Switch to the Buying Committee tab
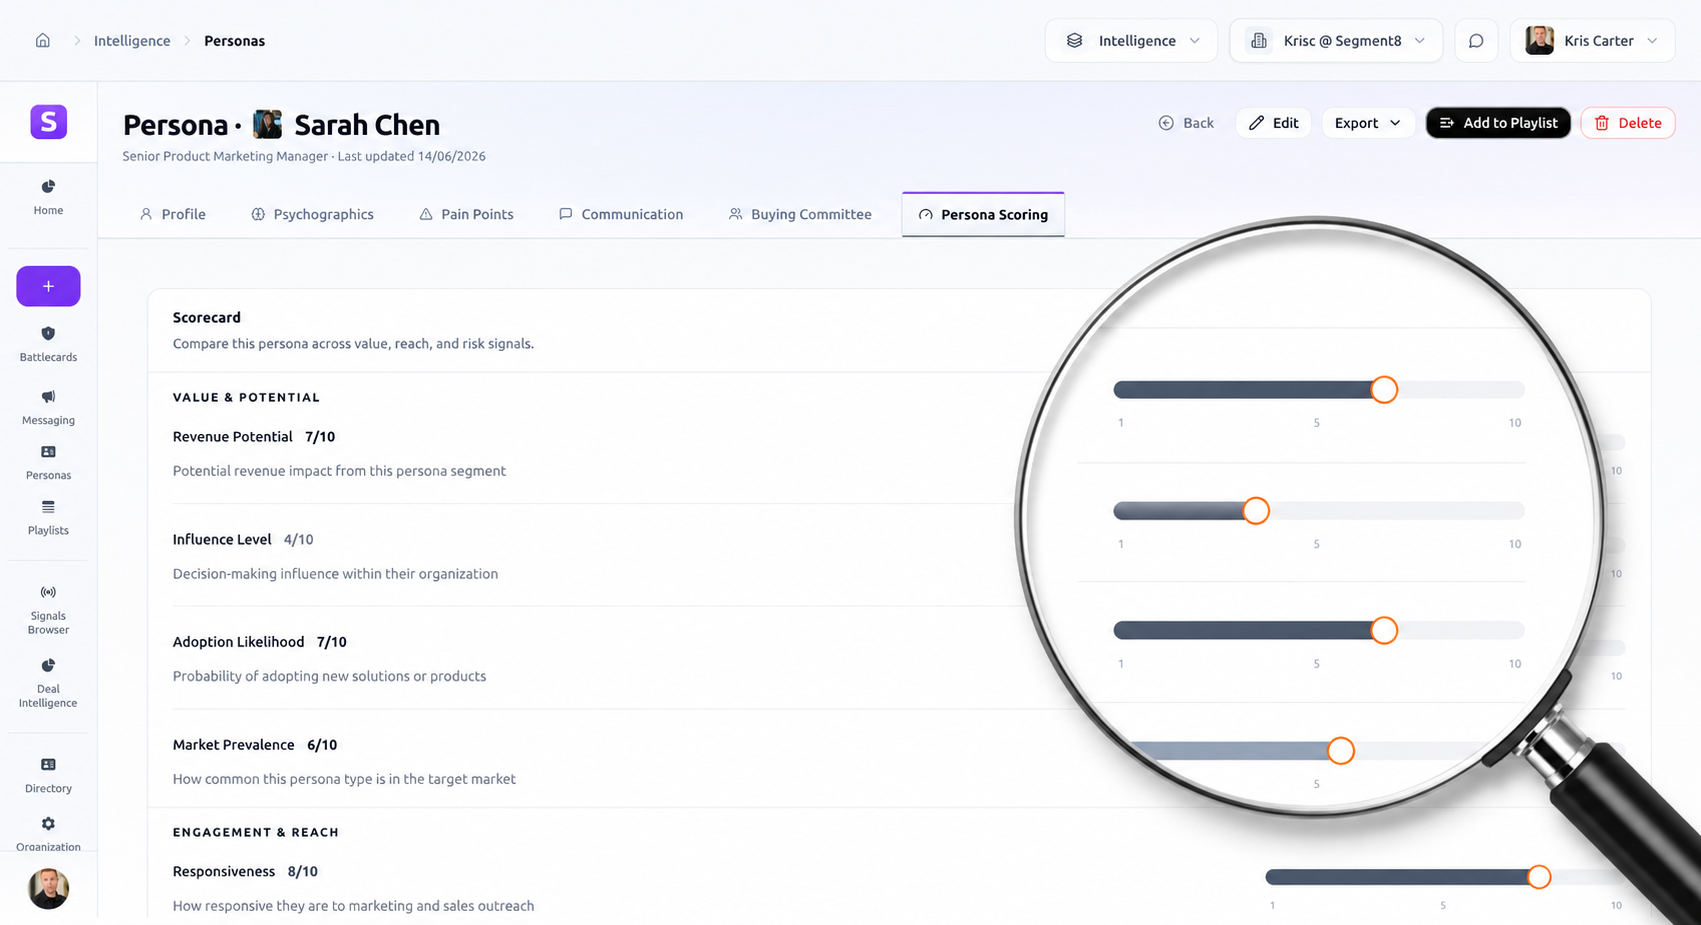This screenshot has width=1701, height=925. [x=800, y=214]
